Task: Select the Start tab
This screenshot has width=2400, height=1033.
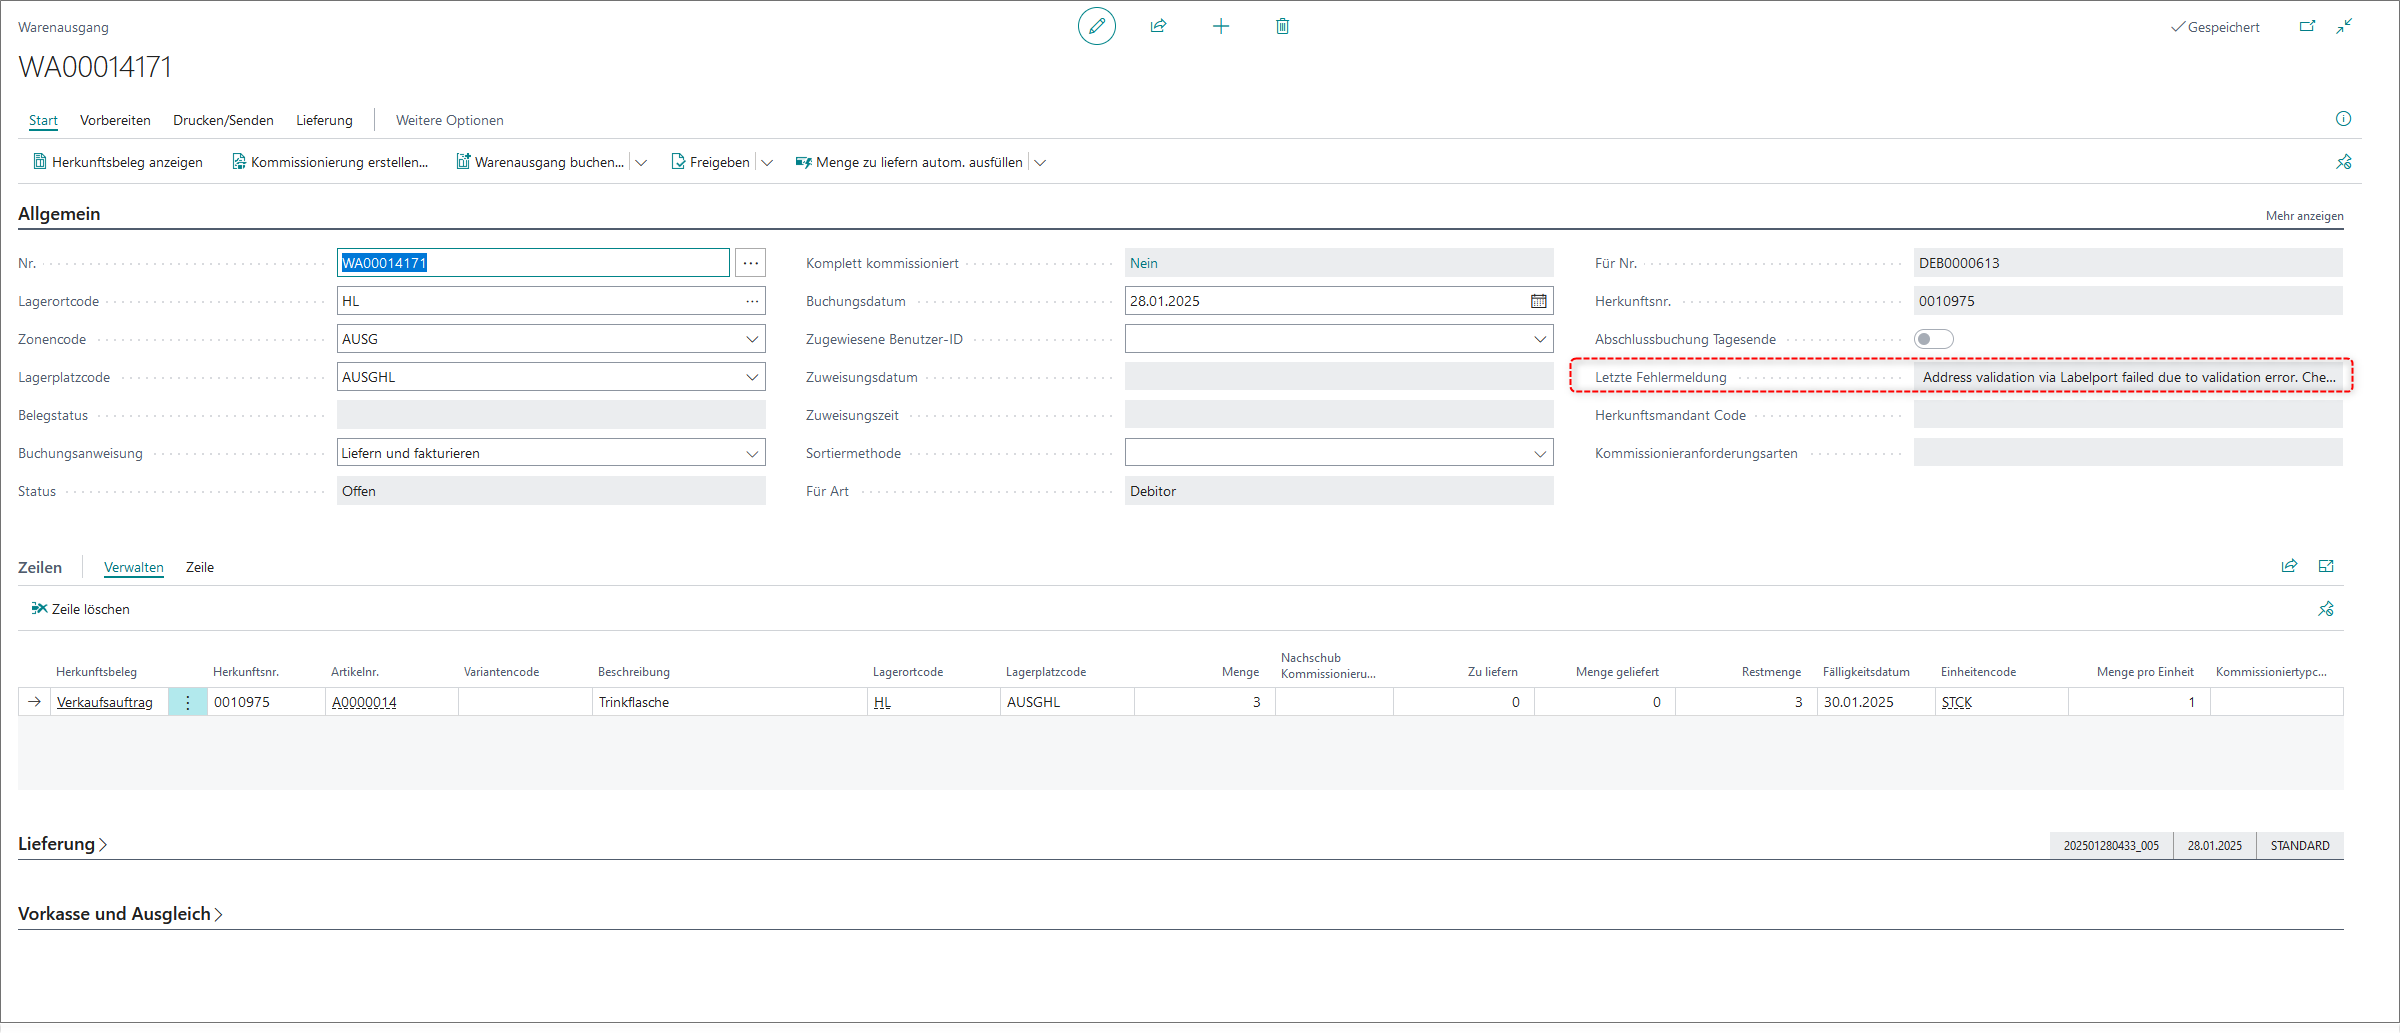Action: point(43,120)
